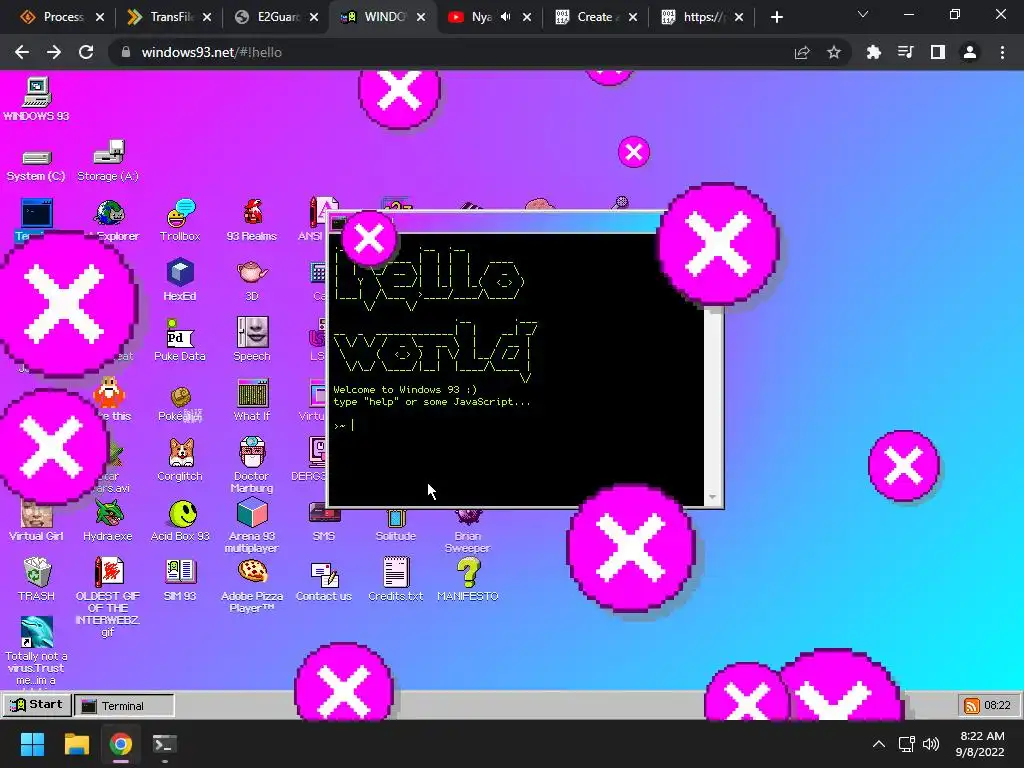Open the SMS icon
The image size is (1024, 768).
point(324,522)
